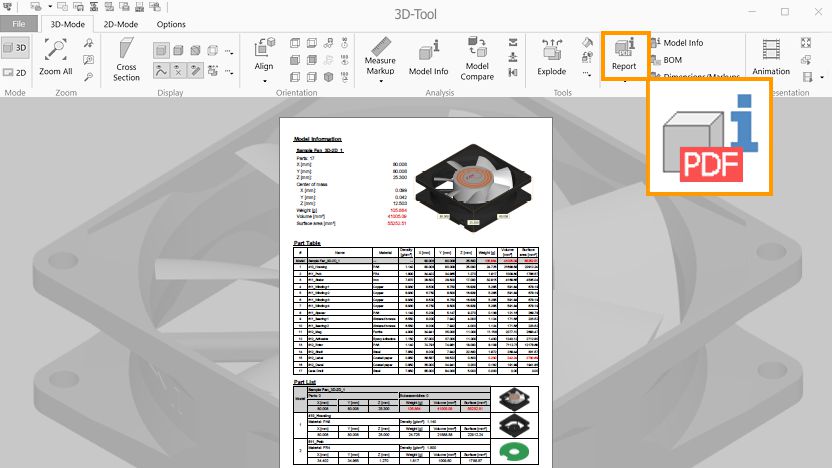This screenshot has height=468, width=832.
Task: Expand the Measure Markup dropdown arrow
Action: [380, 82]
